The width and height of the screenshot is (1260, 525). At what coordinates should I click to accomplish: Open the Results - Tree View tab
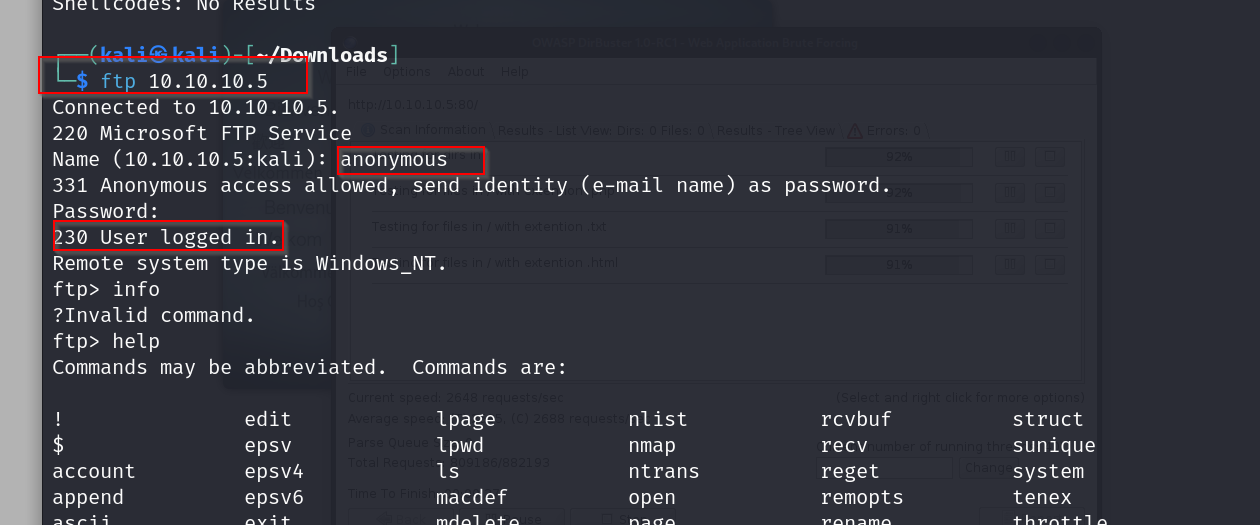[776, 131]
